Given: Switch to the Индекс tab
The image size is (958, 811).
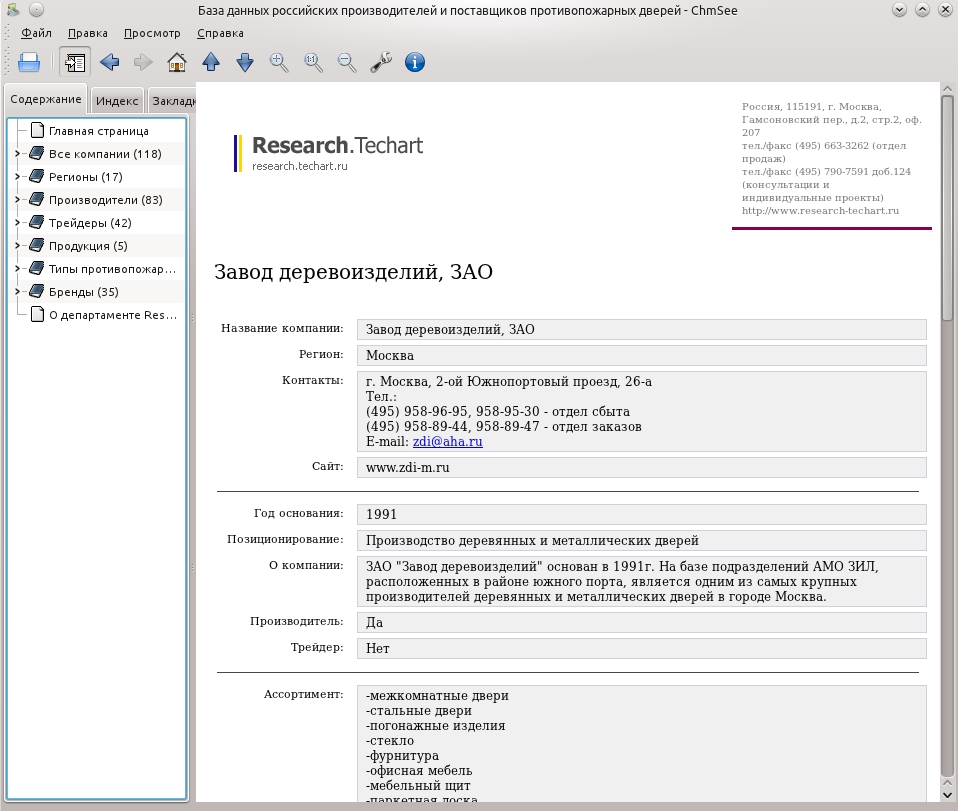Looking at the screenshot, I should pos(117,101).
